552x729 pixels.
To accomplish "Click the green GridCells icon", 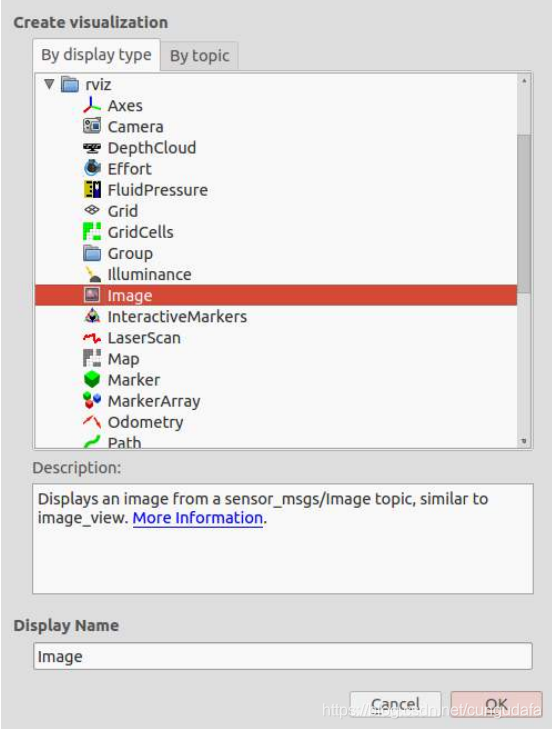I will (92, 232).
